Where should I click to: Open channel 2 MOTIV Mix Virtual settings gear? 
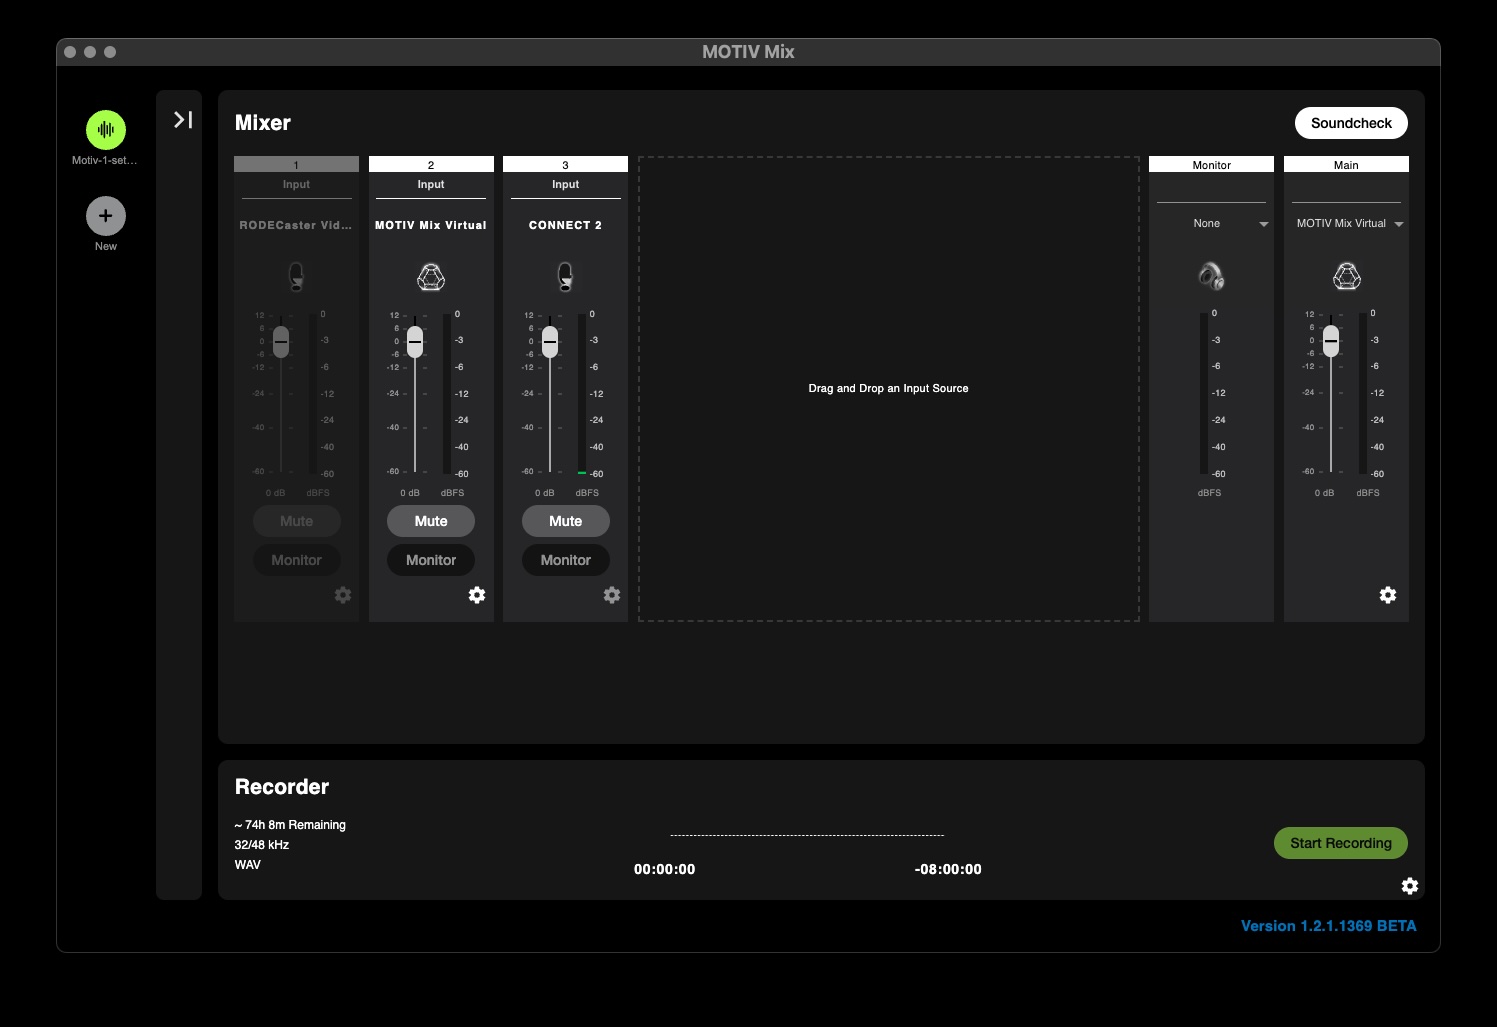pos(477,595)
